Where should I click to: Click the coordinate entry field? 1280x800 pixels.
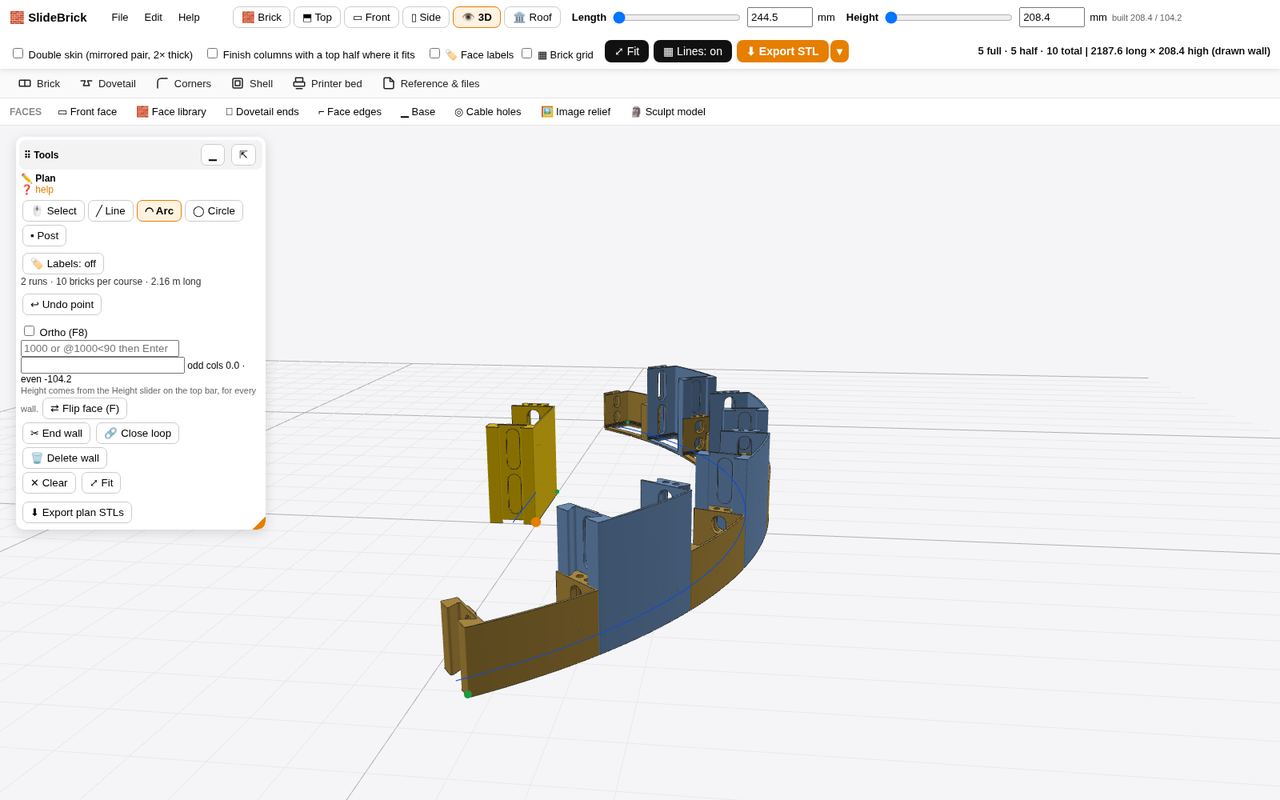click(100, 348)
